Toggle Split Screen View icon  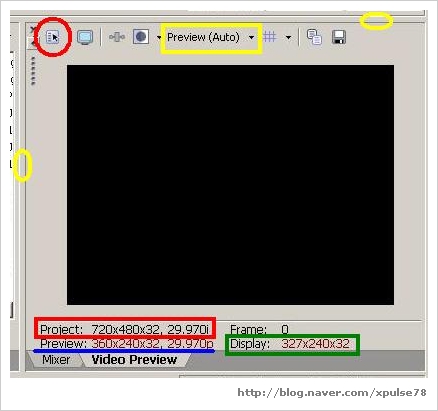141,37
